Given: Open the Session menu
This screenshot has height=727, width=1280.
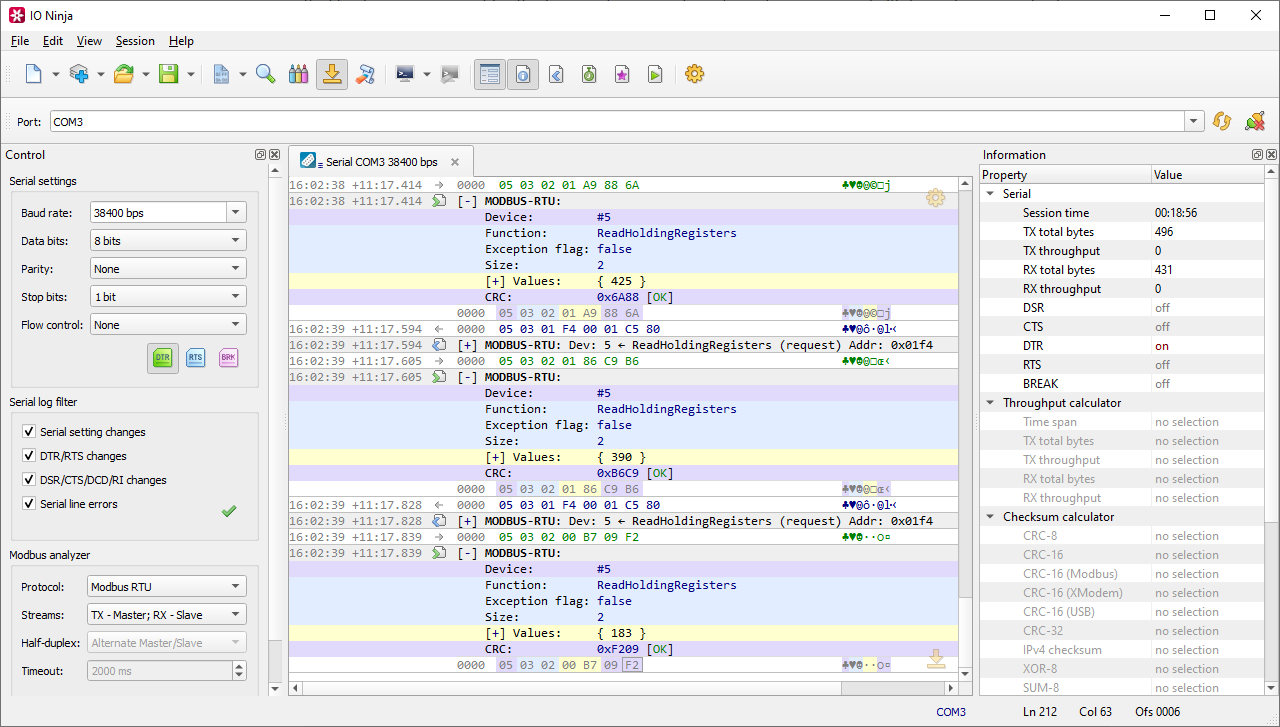Looking at the screenshot, I should 135,41.
